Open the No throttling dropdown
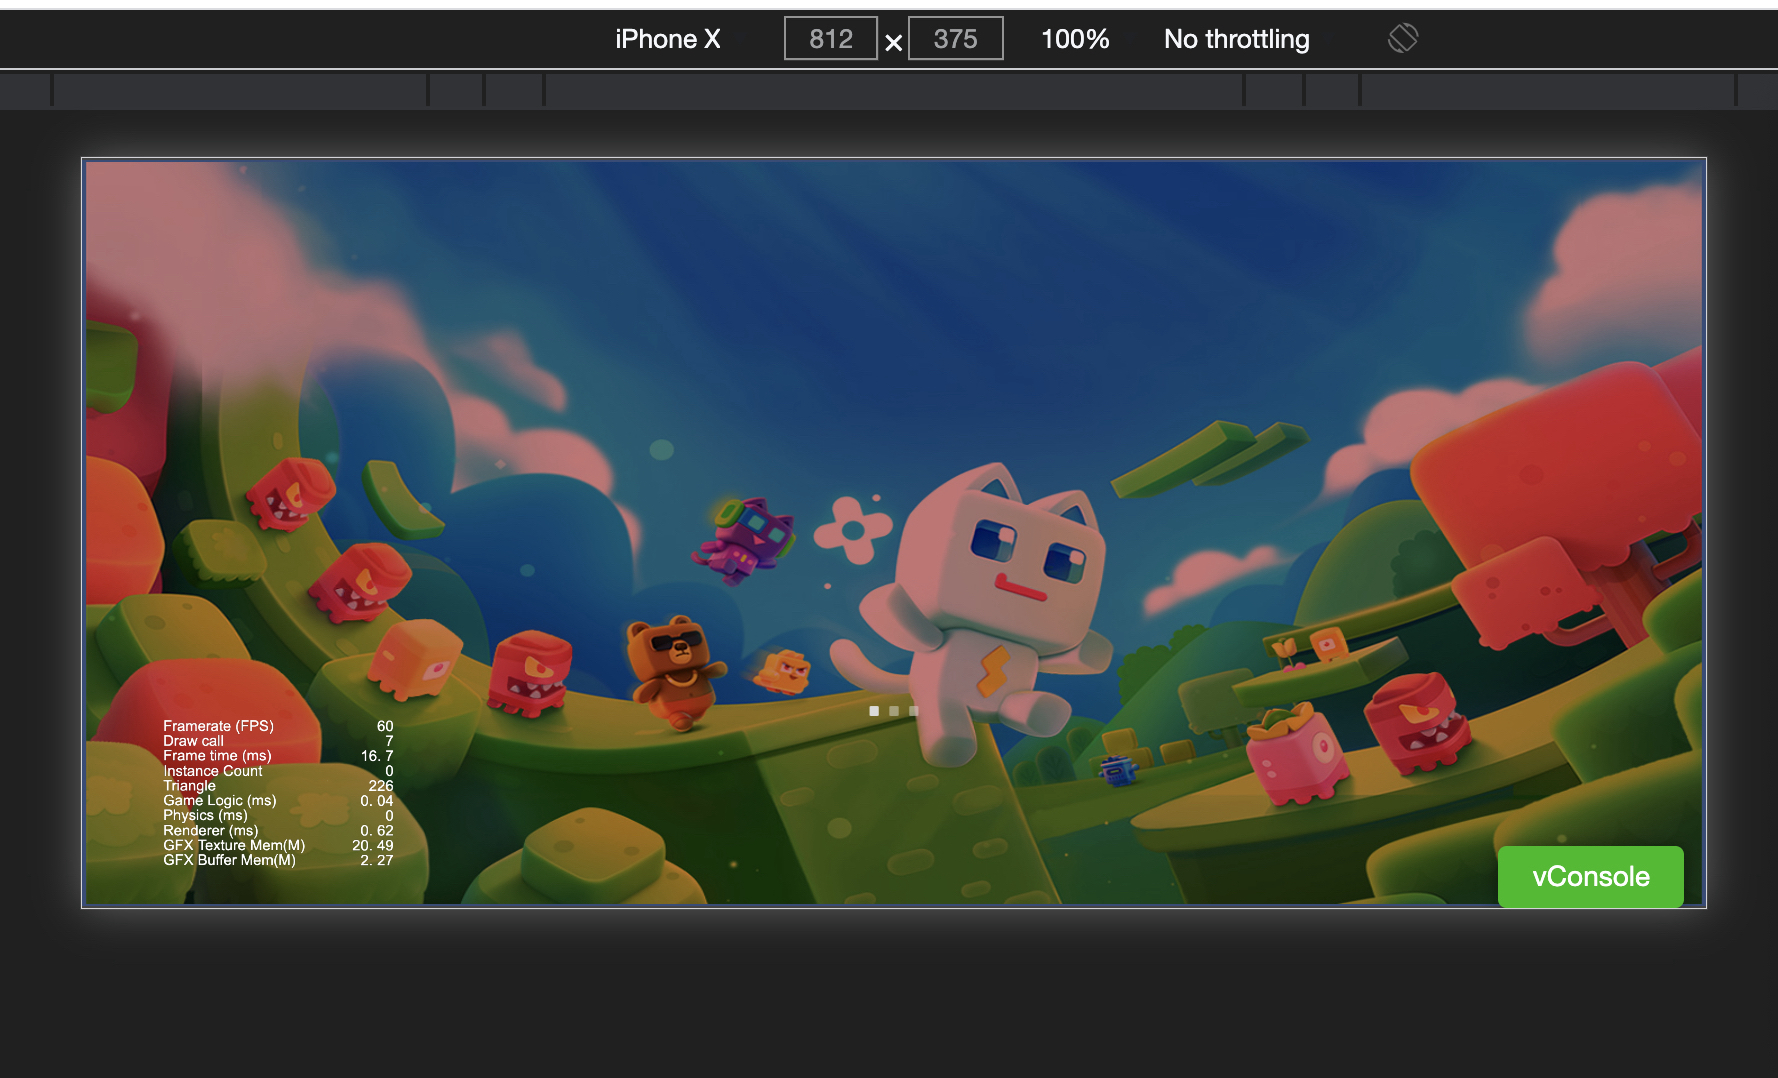Image resolution: width=1778 pixels, height=1078 pixels. click(x=1237, y=39)
